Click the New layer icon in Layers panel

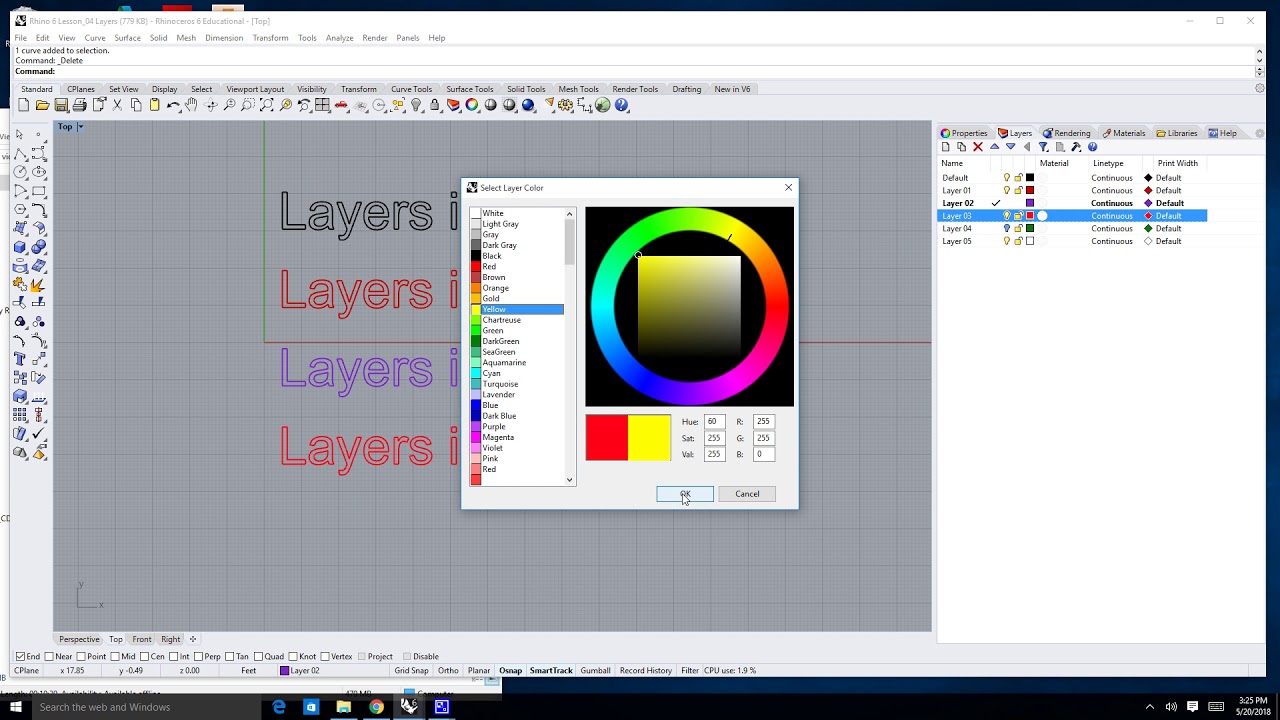(946, 147)
